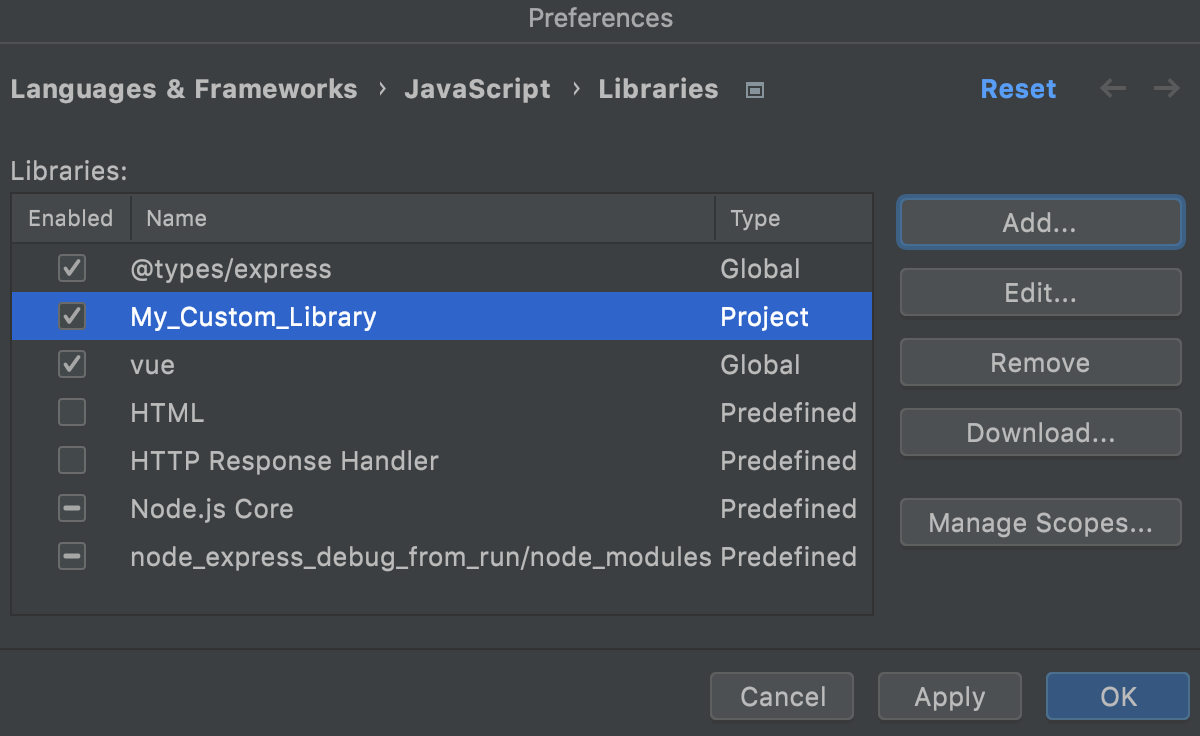
Task: Enable the HTTP Response Handler library
Action: point(71,460)
